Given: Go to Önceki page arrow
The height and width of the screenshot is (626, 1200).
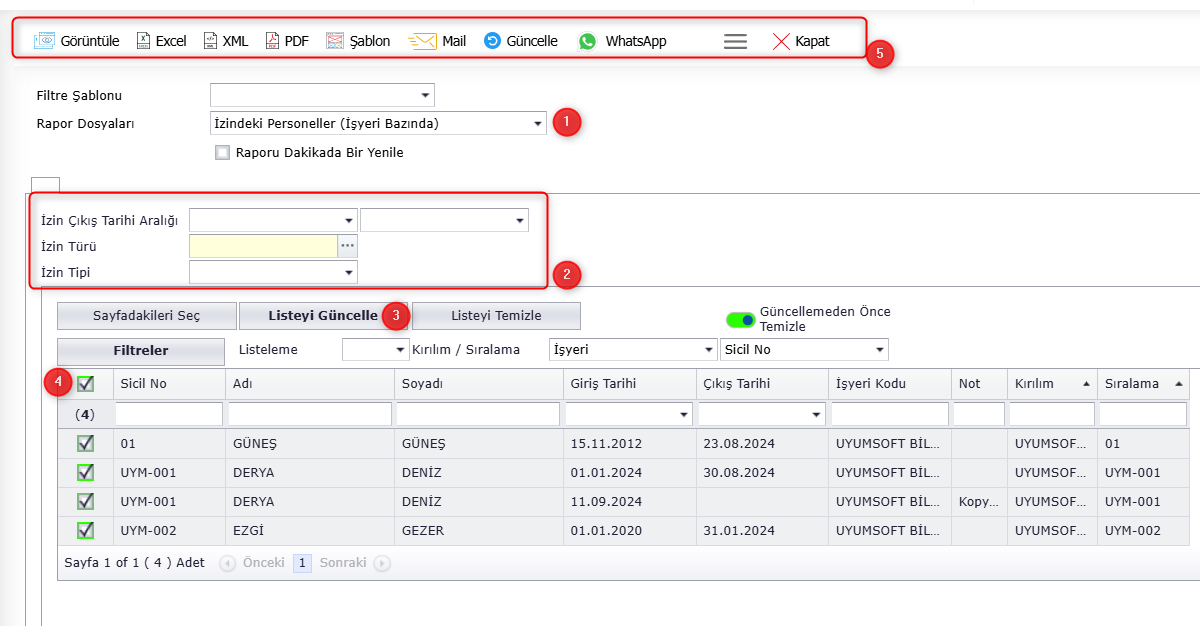Looking at the screenshot, I should 228,563.
